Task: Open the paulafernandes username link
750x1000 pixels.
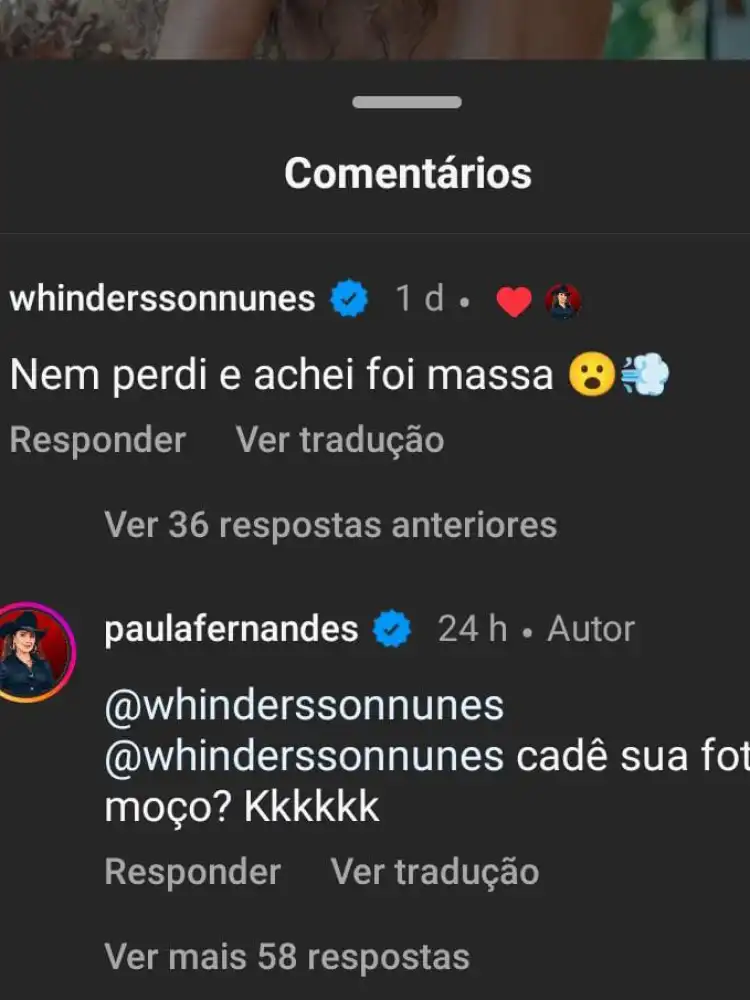Action: pos(231,629)
